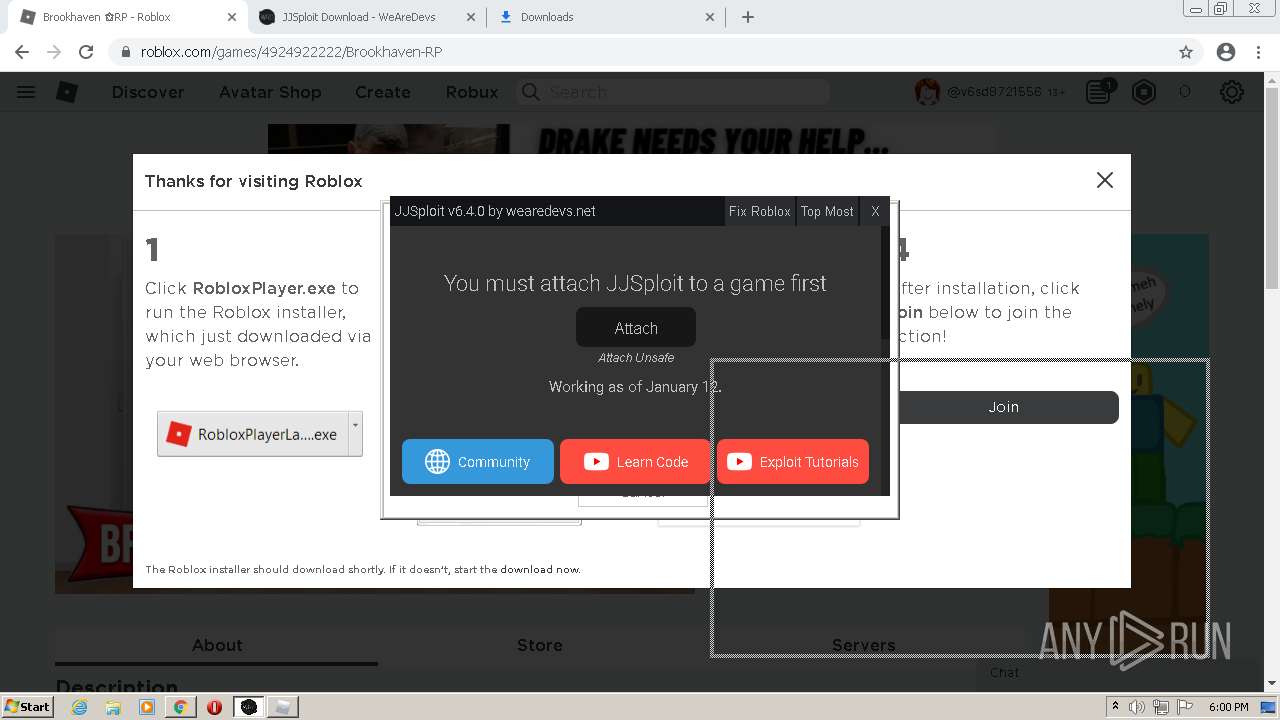Click the RobloxPlayerLauncher.exe download item

point(252,434)
